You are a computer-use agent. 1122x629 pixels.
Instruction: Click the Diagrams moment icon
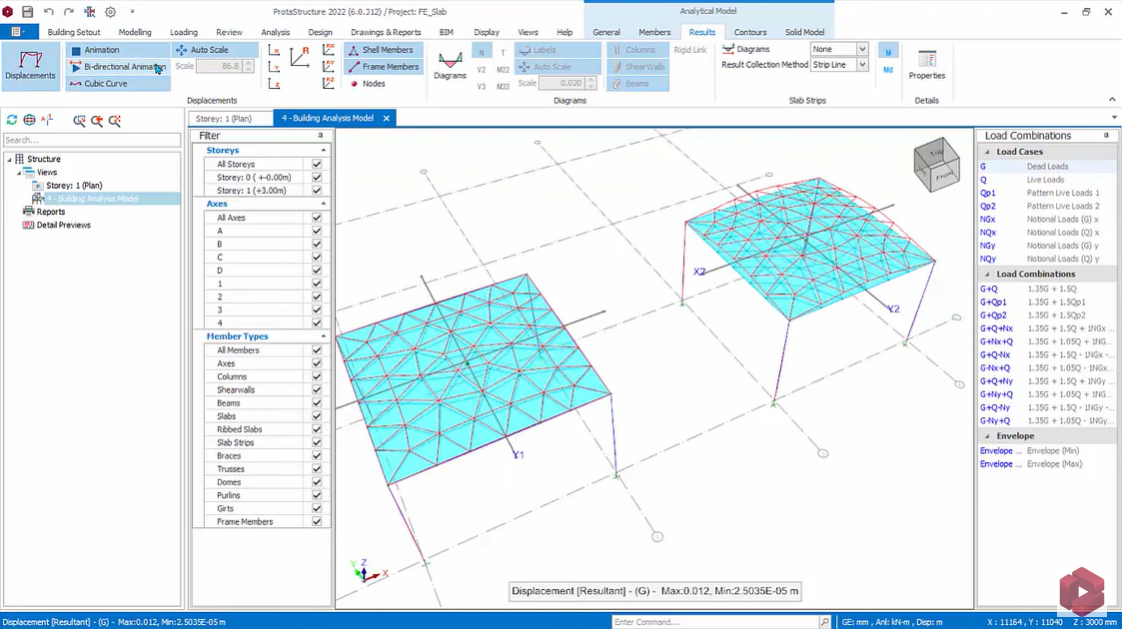tap(450, 64)
